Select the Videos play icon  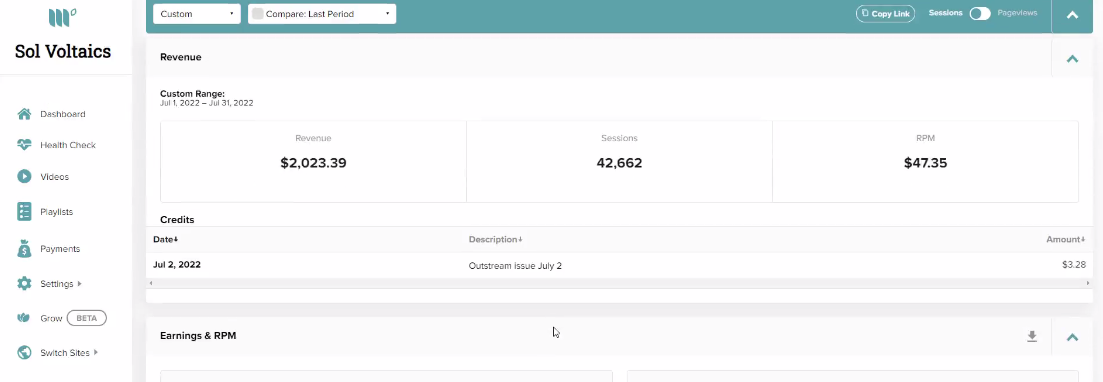(x=25, y=177)
